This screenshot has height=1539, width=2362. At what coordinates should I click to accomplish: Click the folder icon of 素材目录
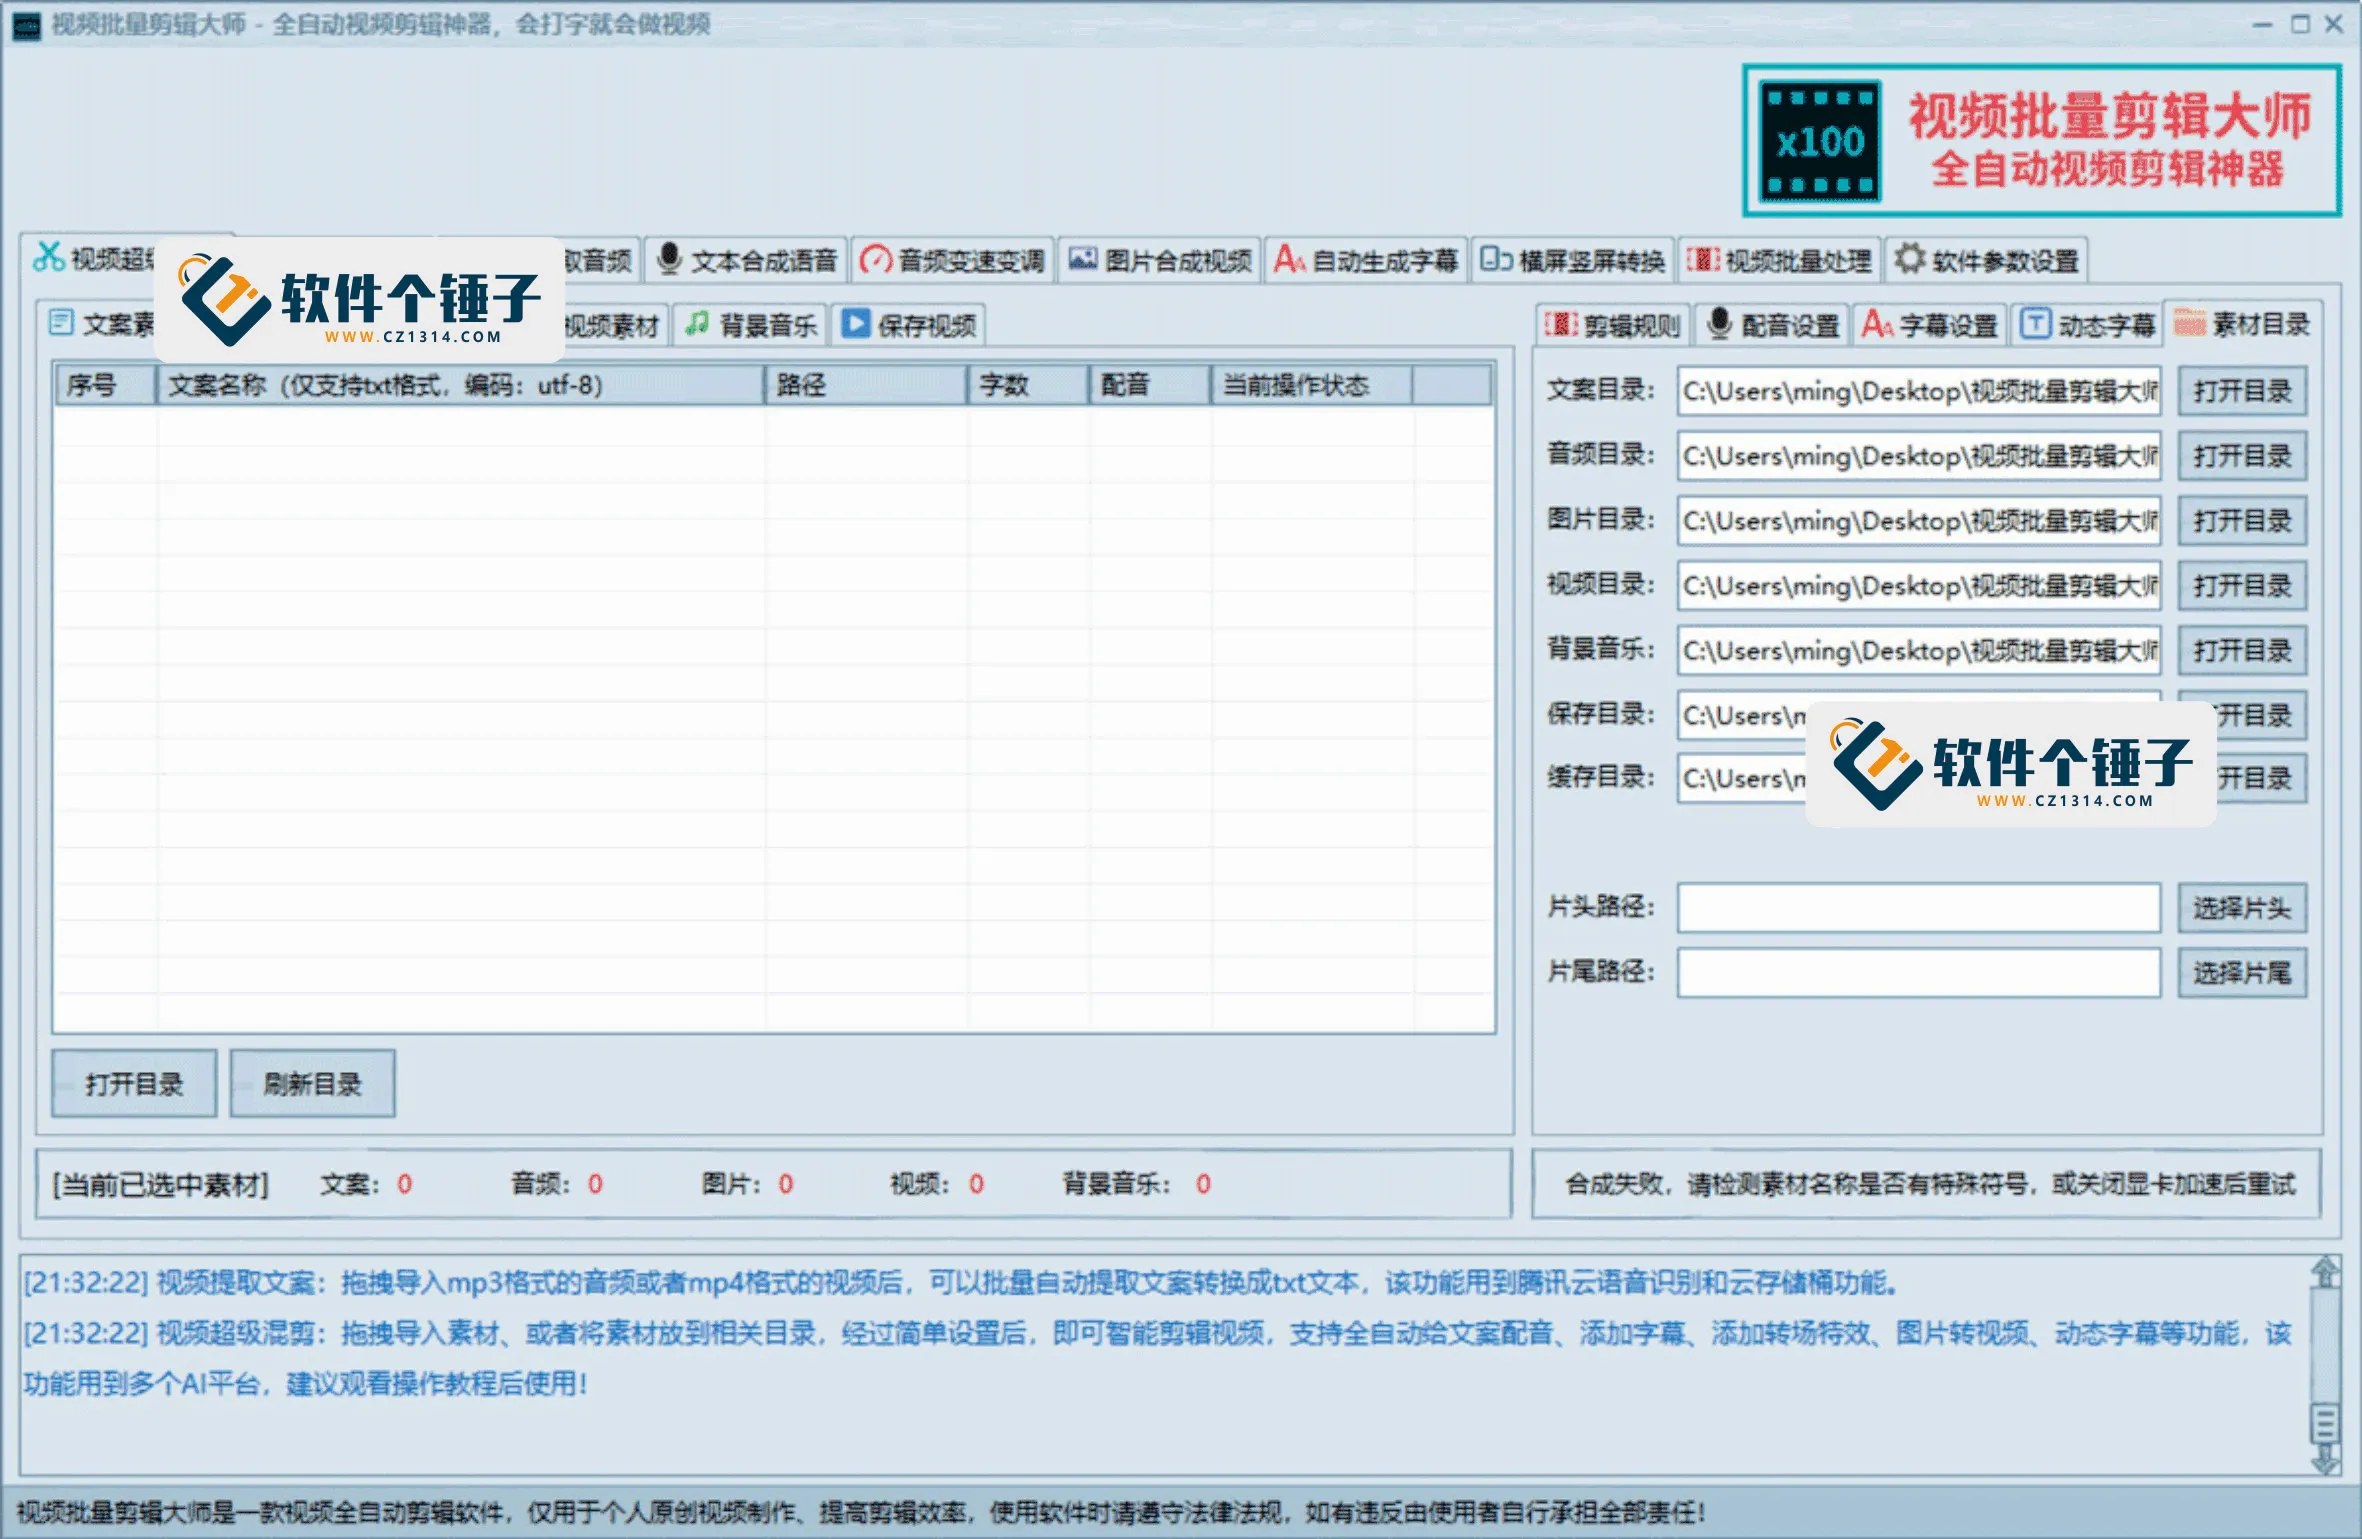(2189, 323)
